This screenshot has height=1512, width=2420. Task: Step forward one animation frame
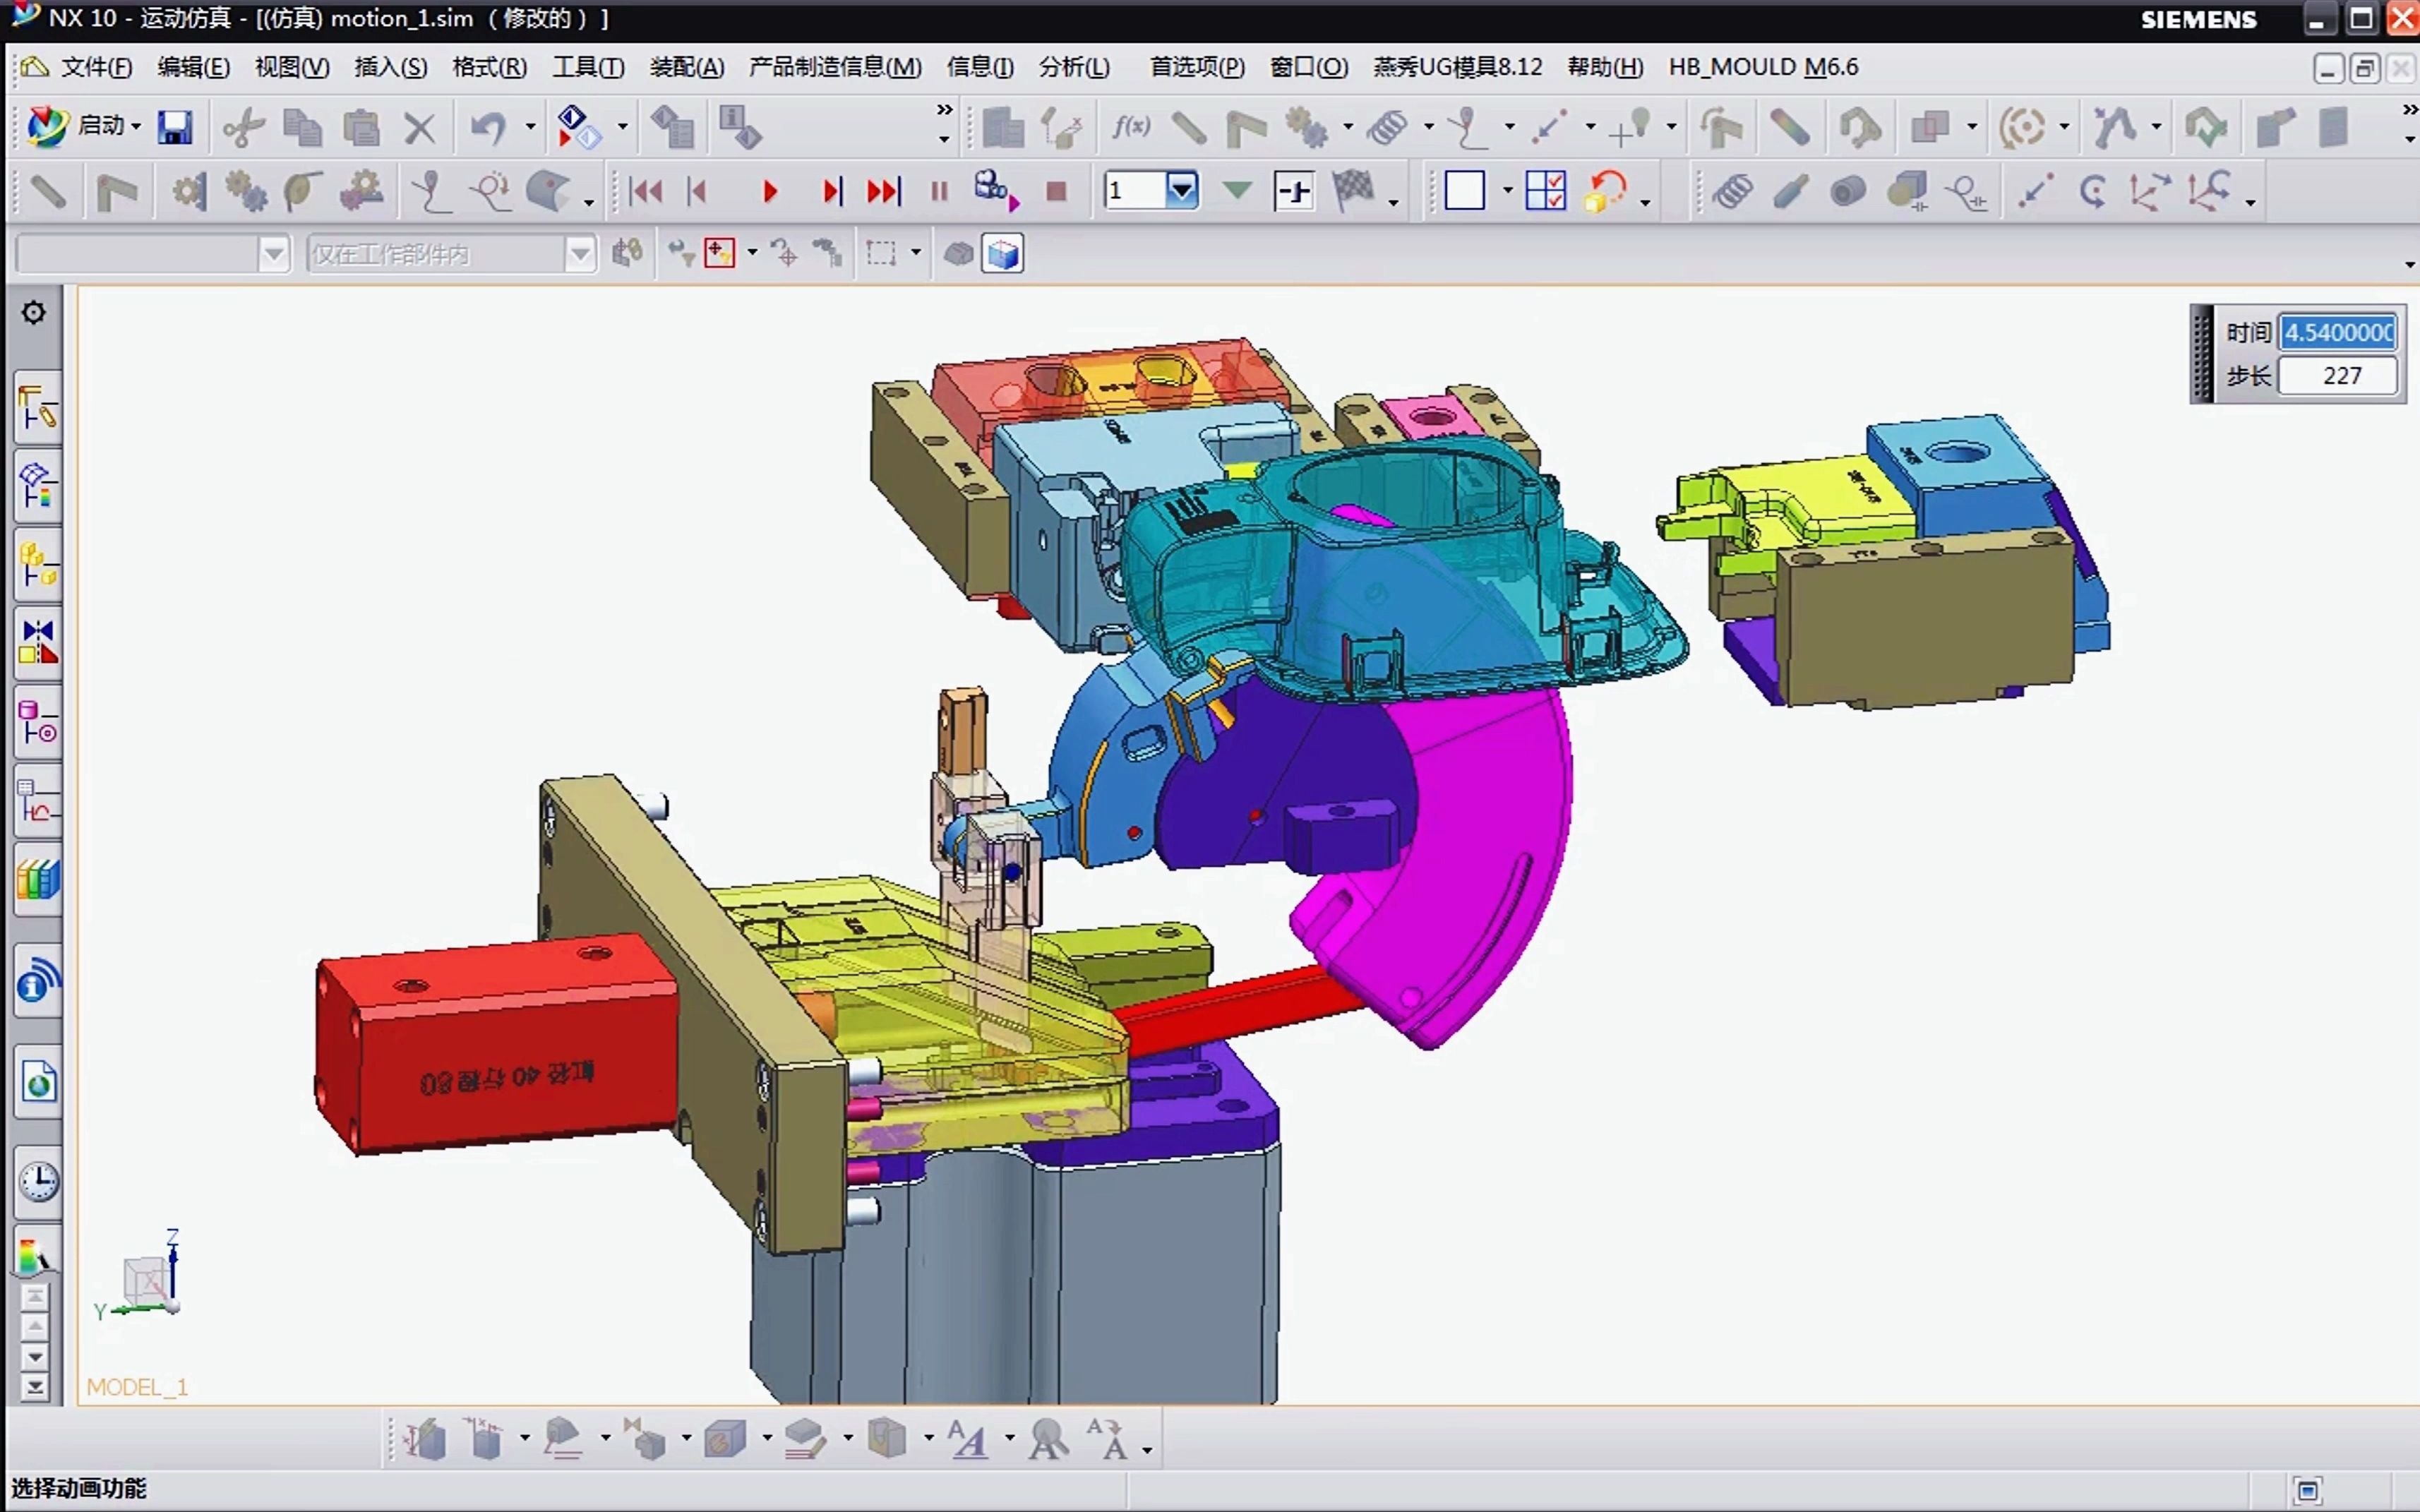[x=831, y=191]
